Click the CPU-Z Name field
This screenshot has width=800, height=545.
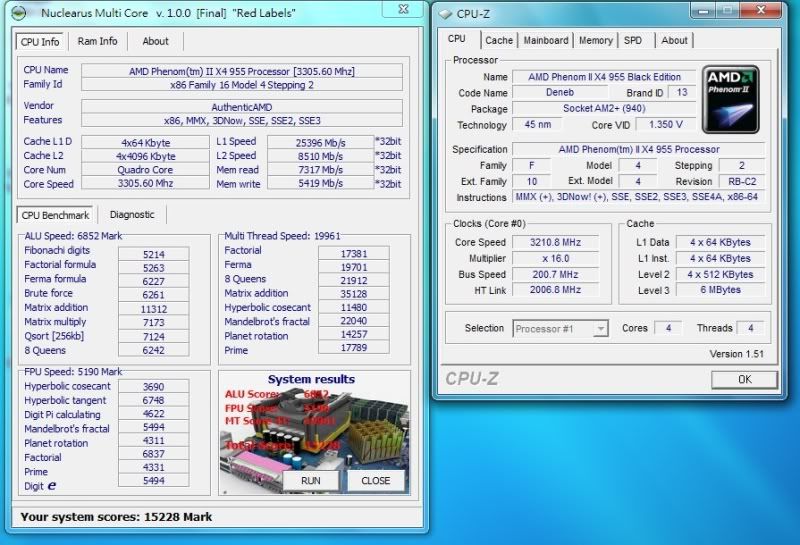(604, 77)
